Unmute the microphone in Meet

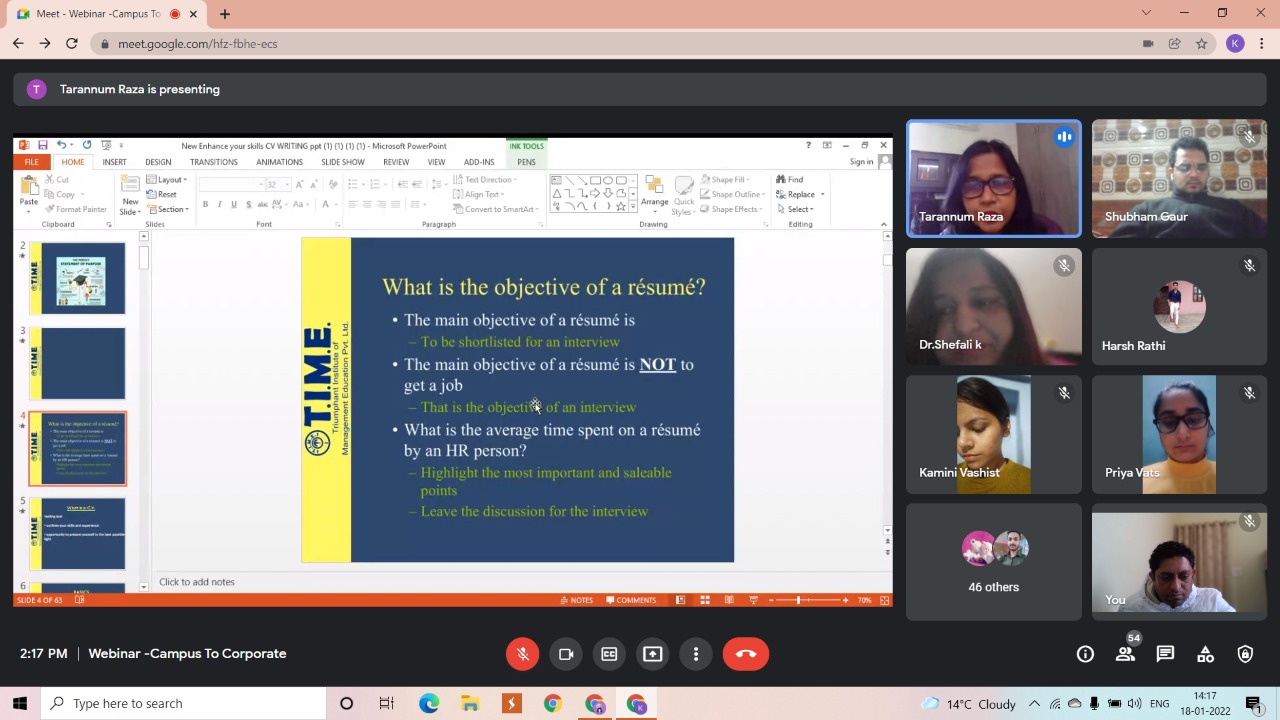pos(522,654)
